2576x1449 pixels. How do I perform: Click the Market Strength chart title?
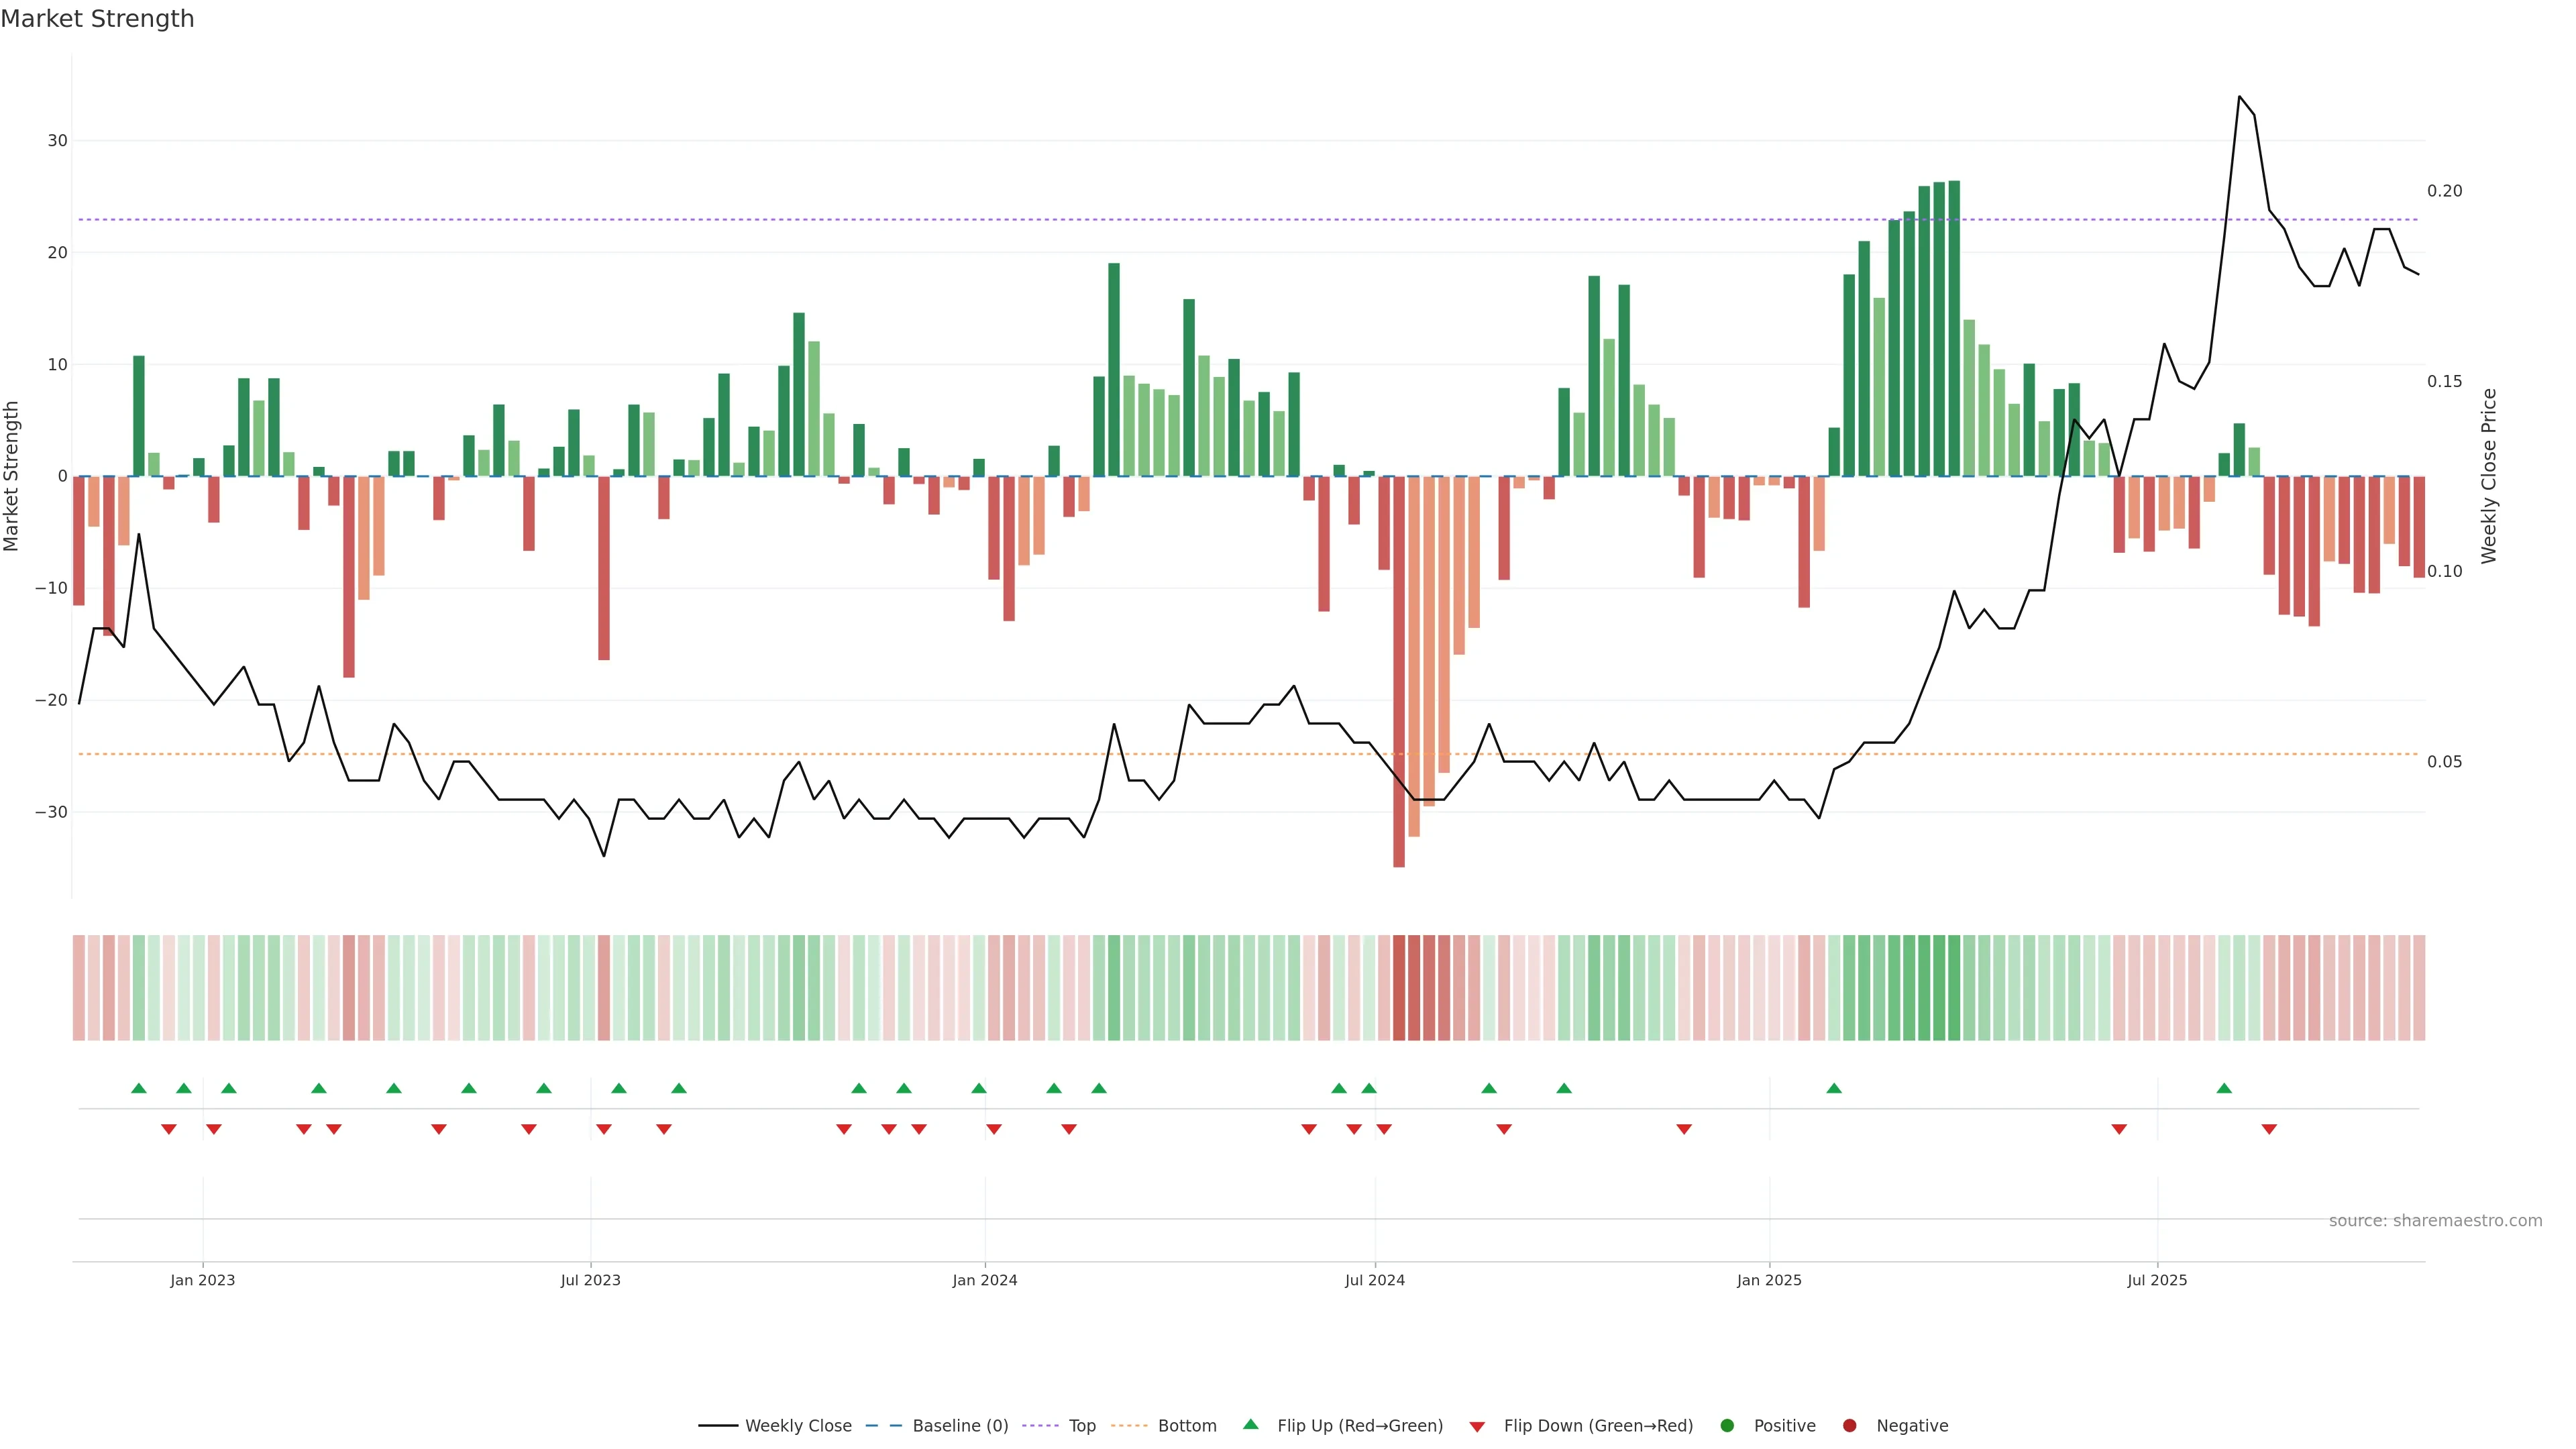(x=97, y=19)
